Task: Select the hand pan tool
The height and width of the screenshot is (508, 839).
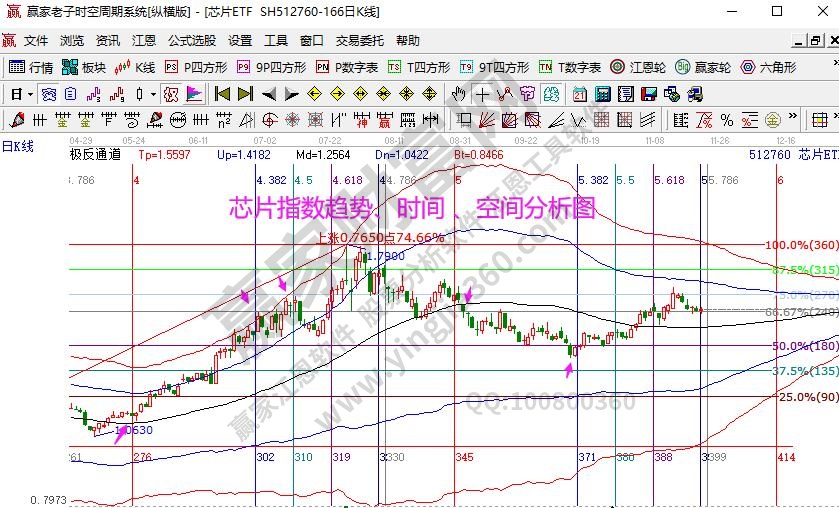Action: point(458,94)
